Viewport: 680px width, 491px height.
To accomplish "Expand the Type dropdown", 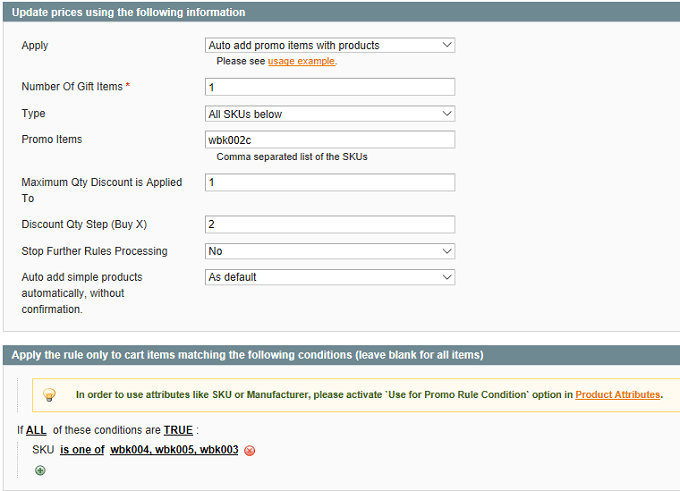I will coord(330,114).
